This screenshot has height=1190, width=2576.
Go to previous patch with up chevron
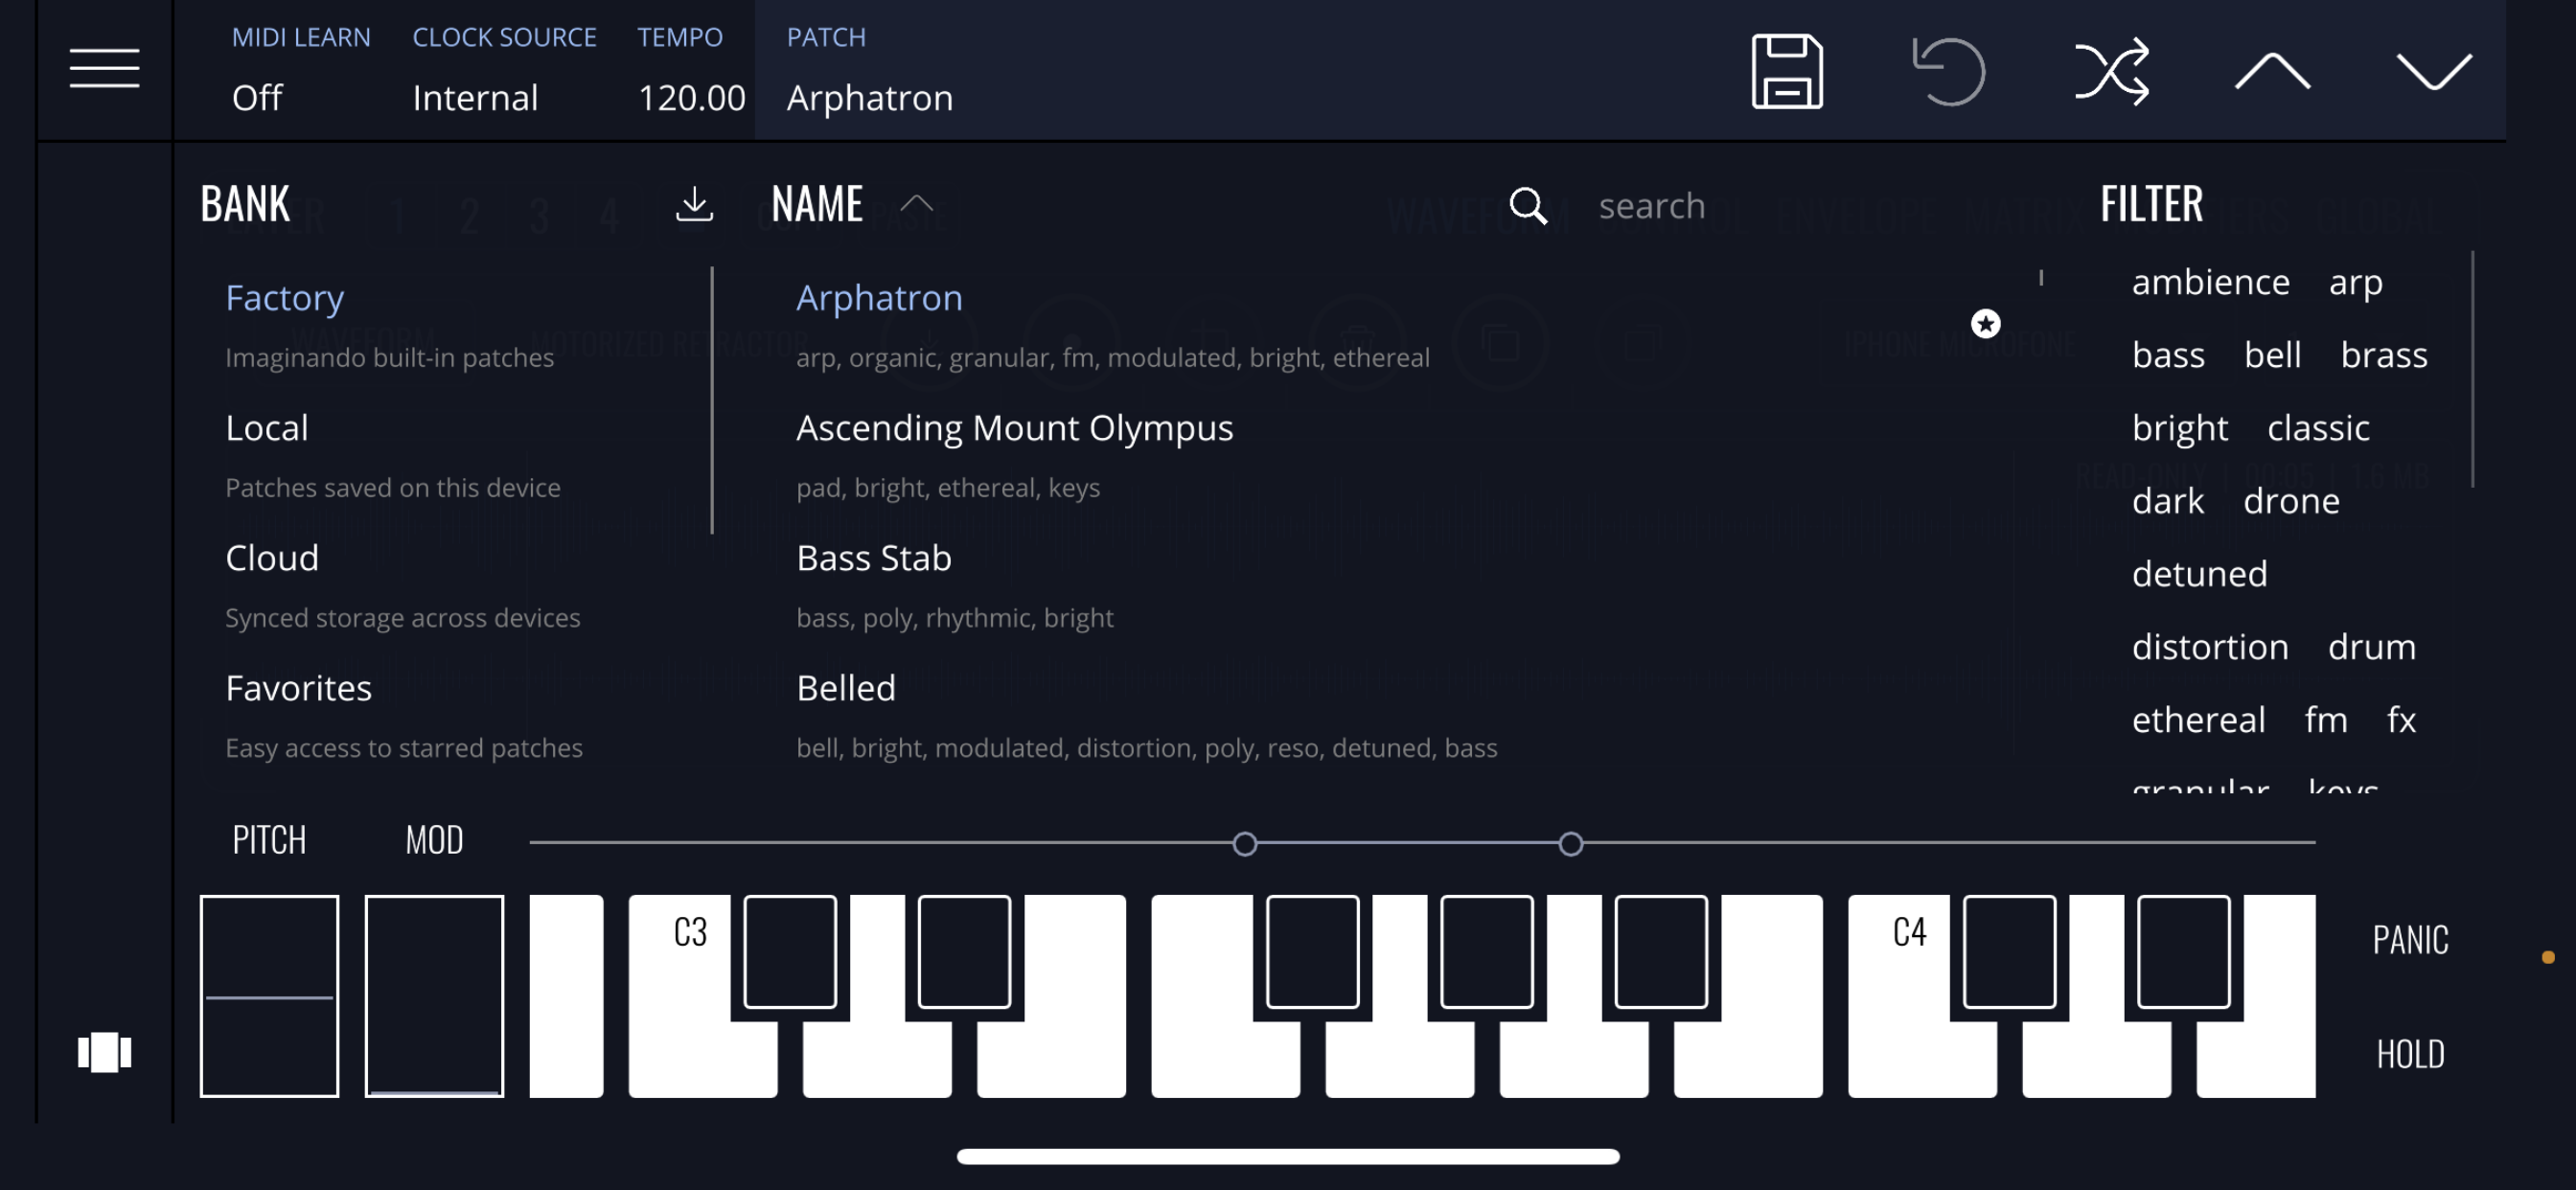click(2272, 71)
